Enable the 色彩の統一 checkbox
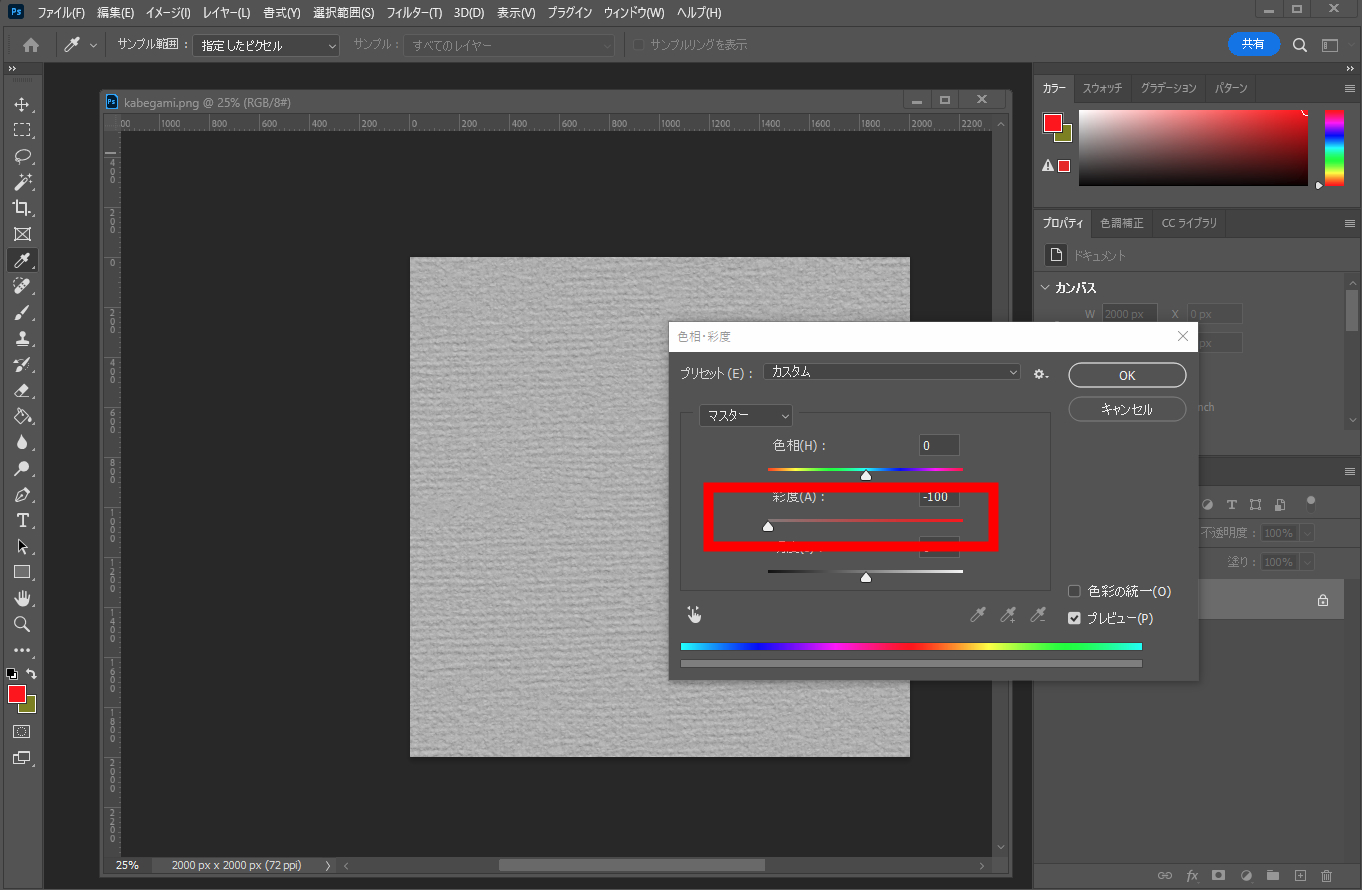This screenshot has width=1362, height=890. [x=1074, y=591]
